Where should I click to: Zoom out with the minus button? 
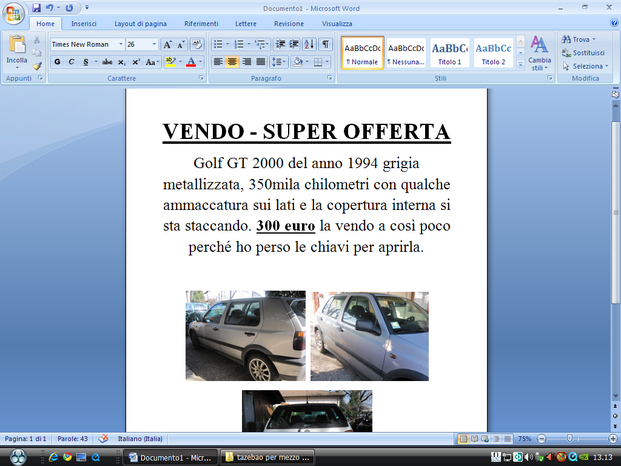(541, 439)
